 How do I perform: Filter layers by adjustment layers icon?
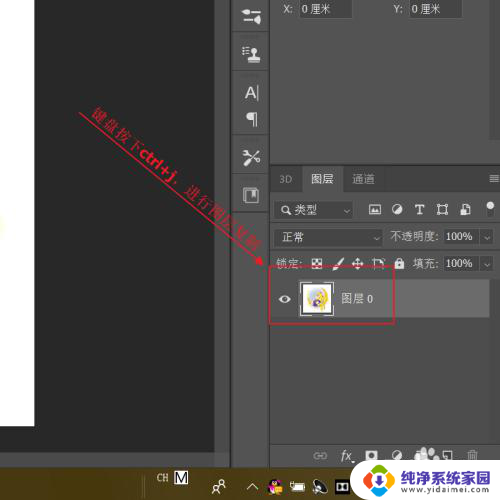pyautogui.click(x=397, y=210)
